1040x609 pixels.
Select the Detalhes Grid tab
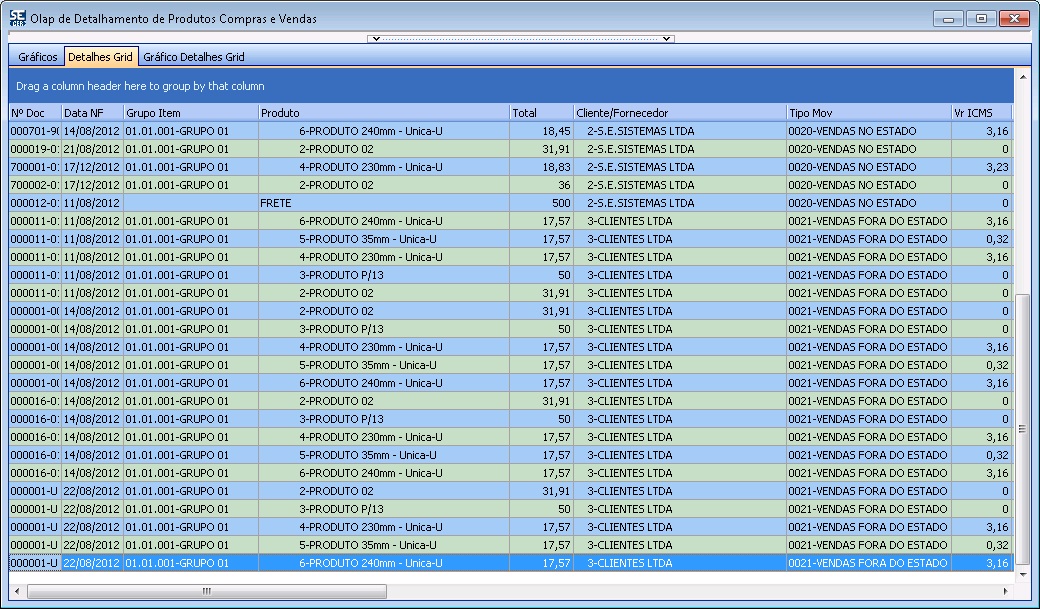pos(100,57)
